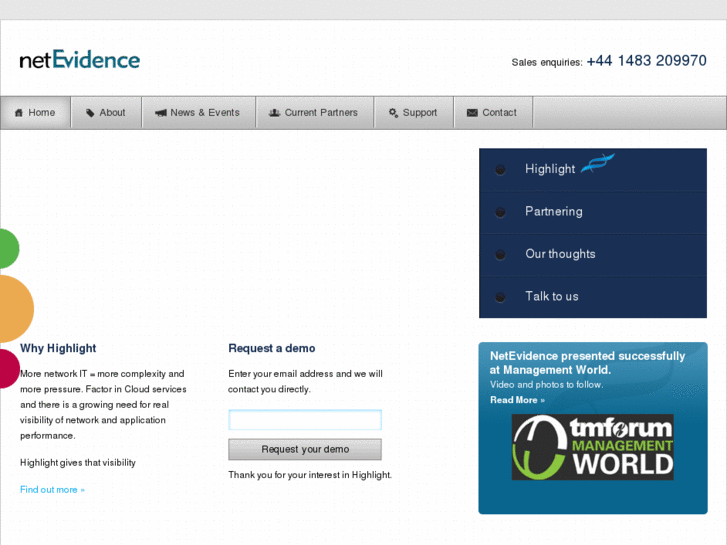
Task: Click the bullet dot next to Highlight
Action: (x=500, y=170)
